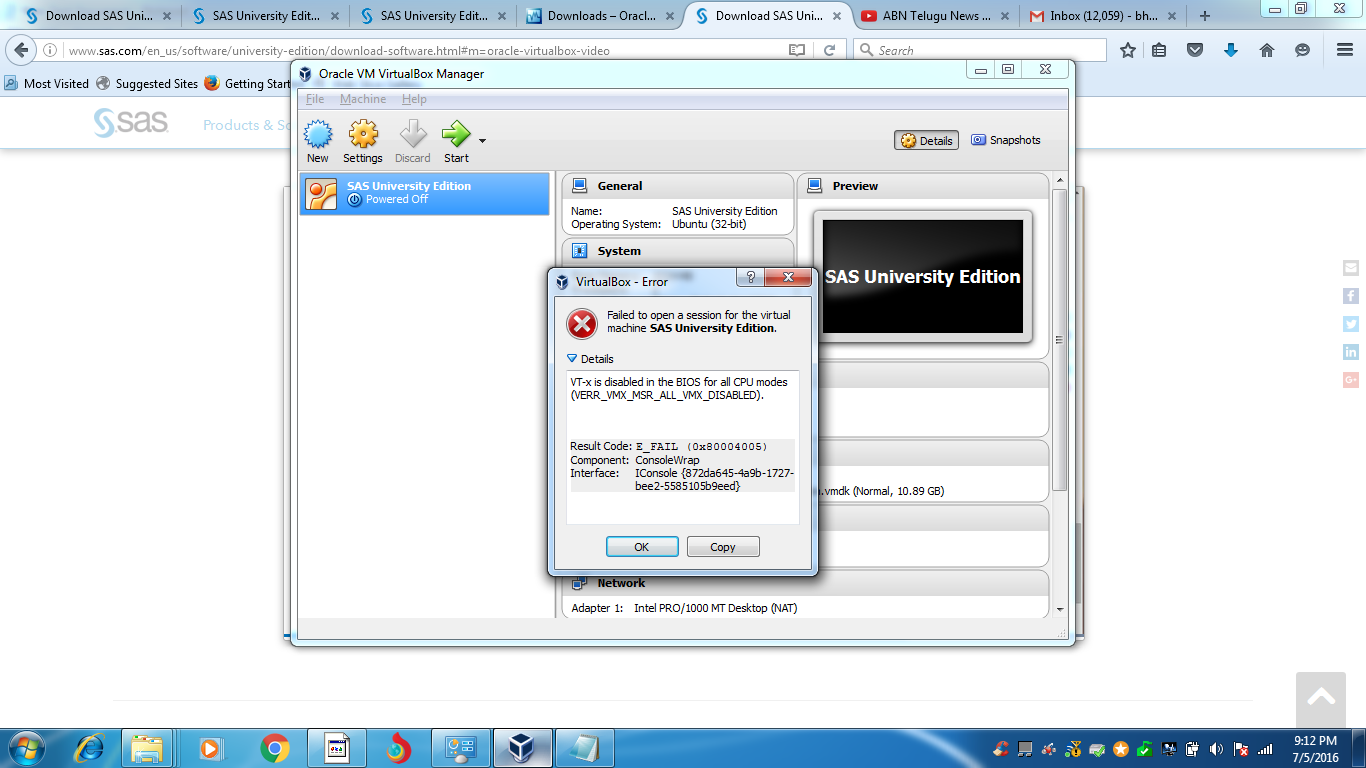Click the Adapter 1 Intel PRO/1000 text
Screen dimensions: 1366x768
click(x=684, y=608)
